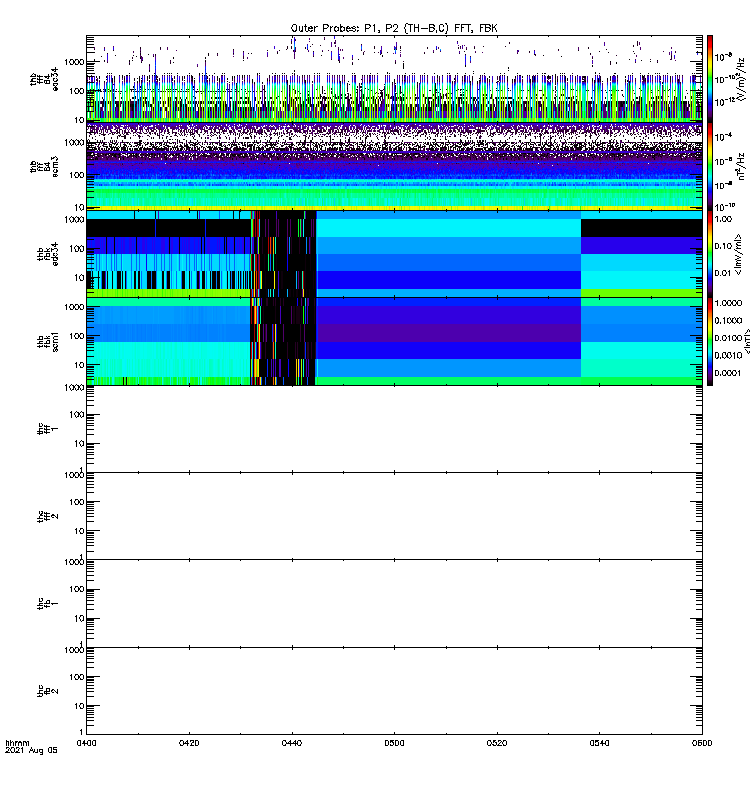The height and width of the screenshot is (800, 750).
Task: Click the <|nT|> color bar
Action: (x=710, y=341)
